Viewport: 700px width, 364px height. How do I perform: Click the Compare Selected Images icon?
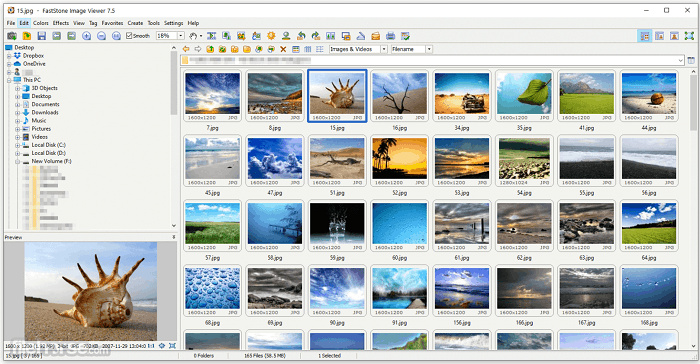click(330, 36)
